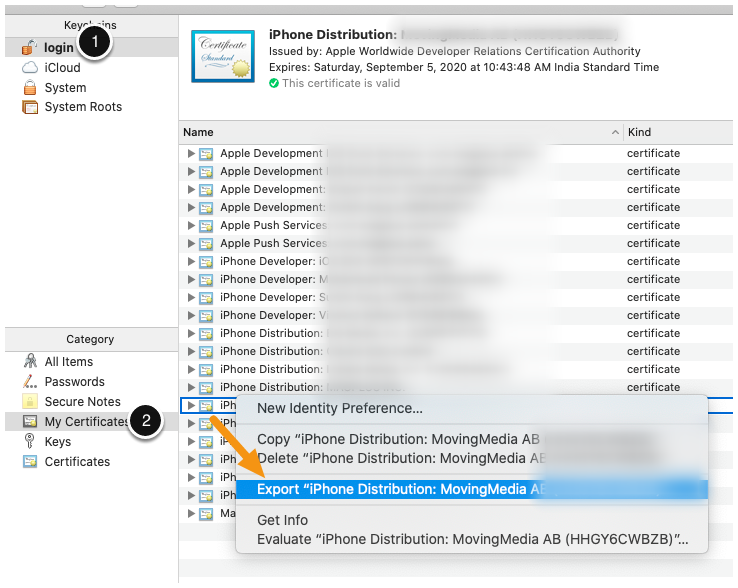This screenshot has height=588, width=738.
Task: Toggle sort direction arrow in Name column
Action: click(615, 132)
